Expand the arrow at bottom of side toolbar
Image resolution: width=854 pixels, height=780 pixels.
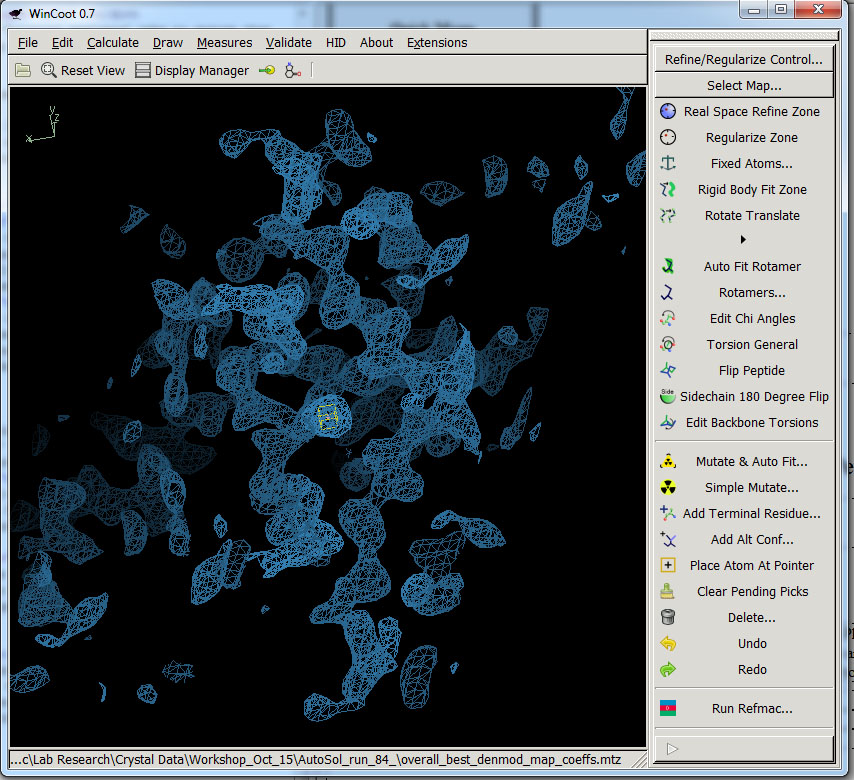coord(672,748)
